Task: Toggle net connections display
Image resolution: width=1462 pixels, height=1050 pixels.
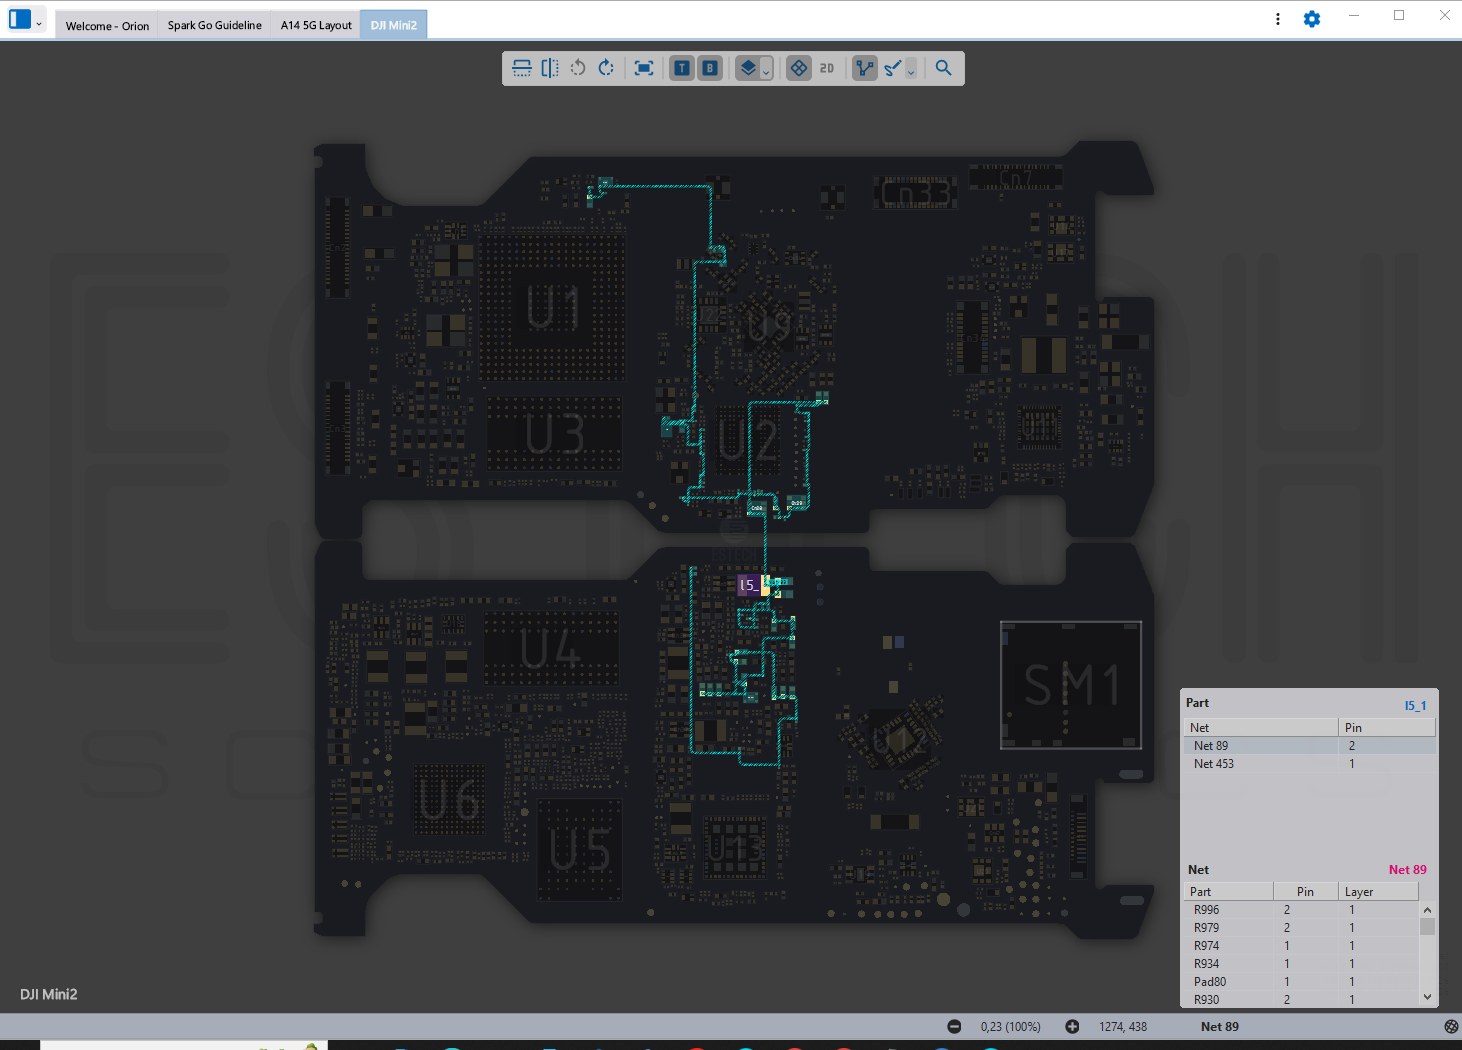Action: pos(864,68)
